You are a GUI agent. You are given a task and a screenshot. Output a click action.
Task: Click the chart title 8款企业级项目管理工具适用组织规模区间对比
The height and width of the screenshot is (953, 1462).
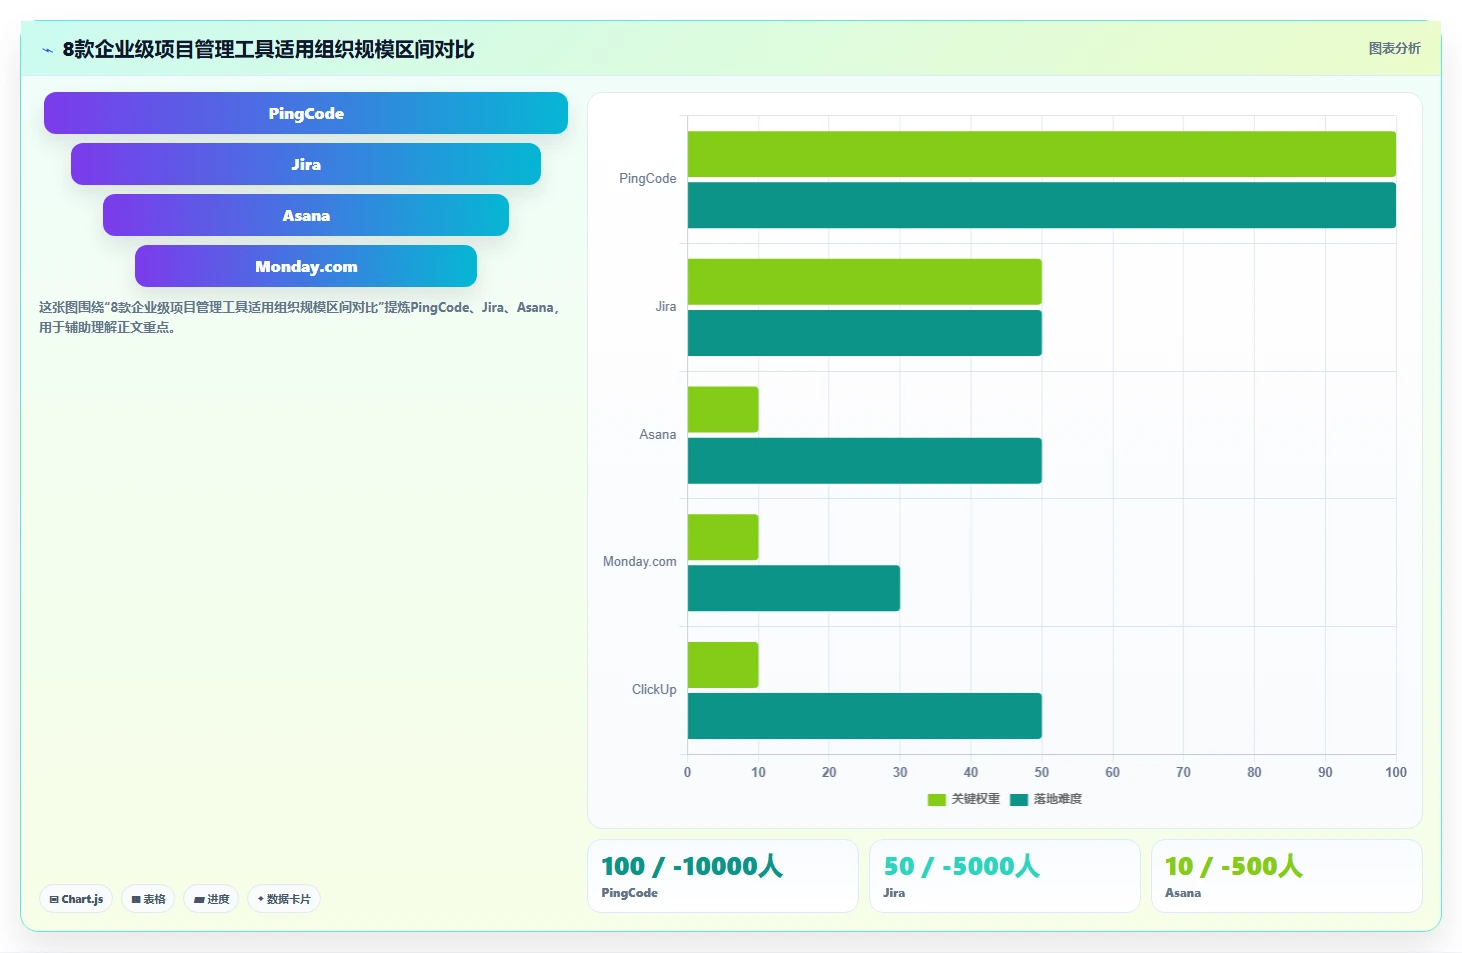click(x=268, y=49)
